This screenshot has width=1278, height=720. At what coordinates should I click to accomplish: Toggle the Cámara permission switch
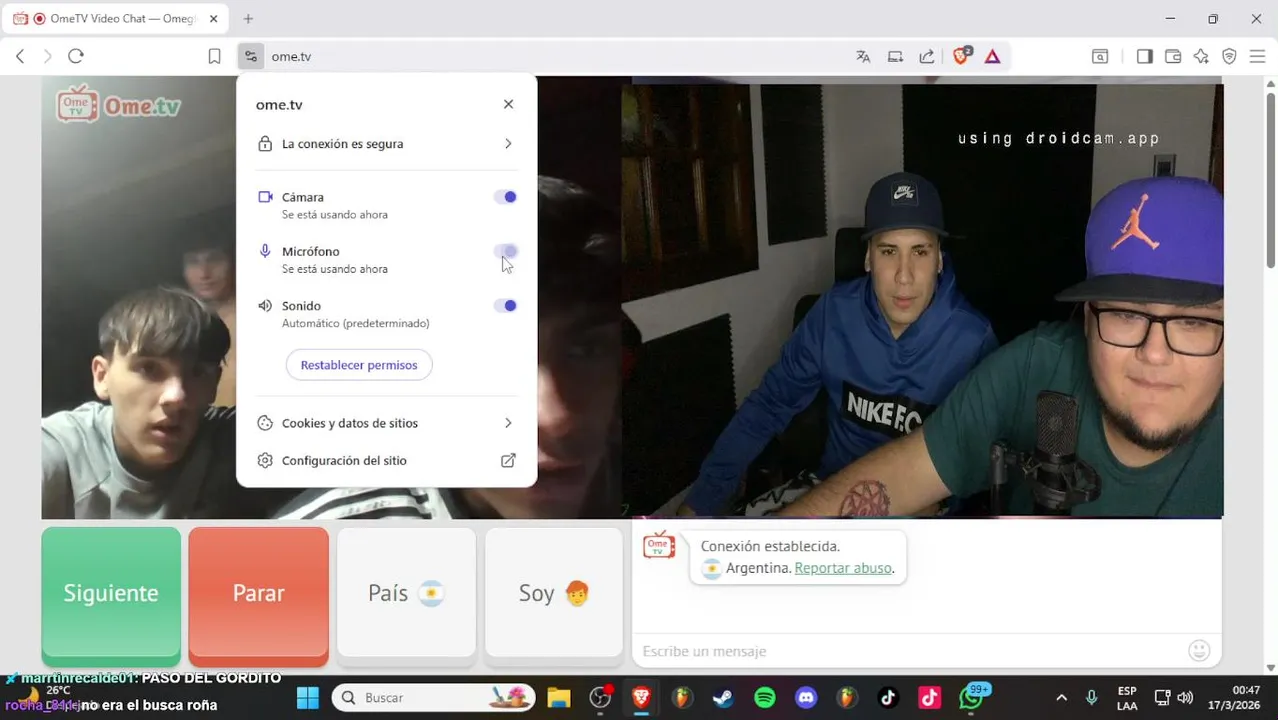(507, 197)
